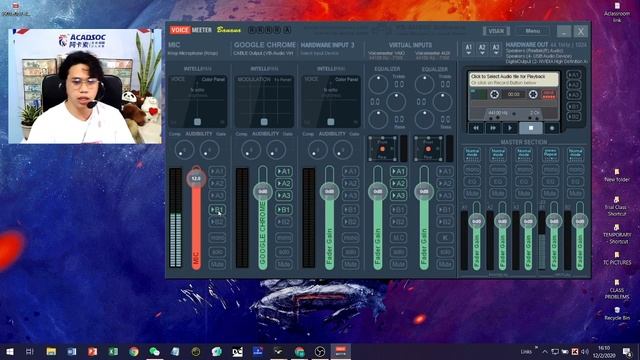Click the GOOGLE CHROME Comp knob
This screenshot has height=360, width=640.
(x=251, y=150)
